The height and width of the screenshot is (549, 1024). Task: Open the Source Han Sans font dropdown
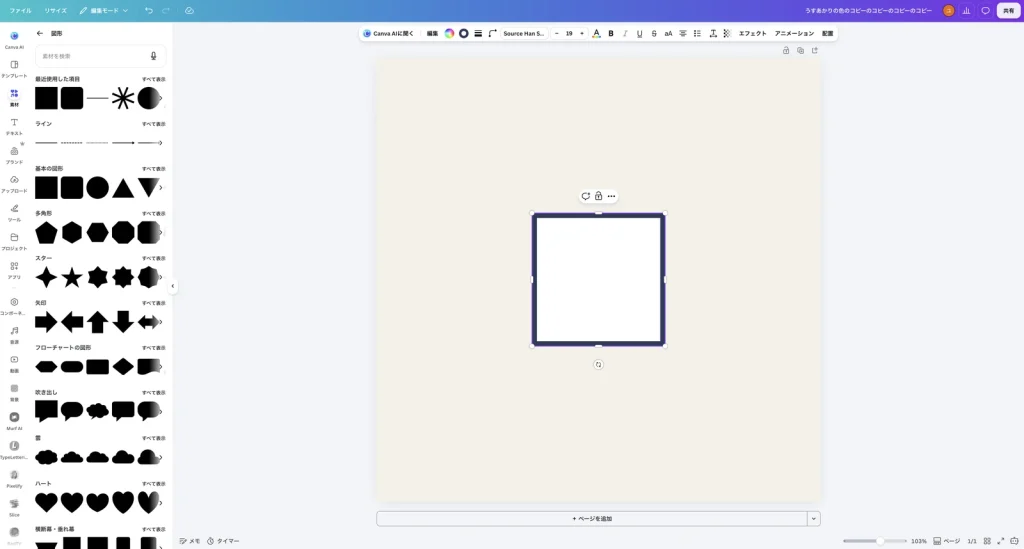click(524, 33)
